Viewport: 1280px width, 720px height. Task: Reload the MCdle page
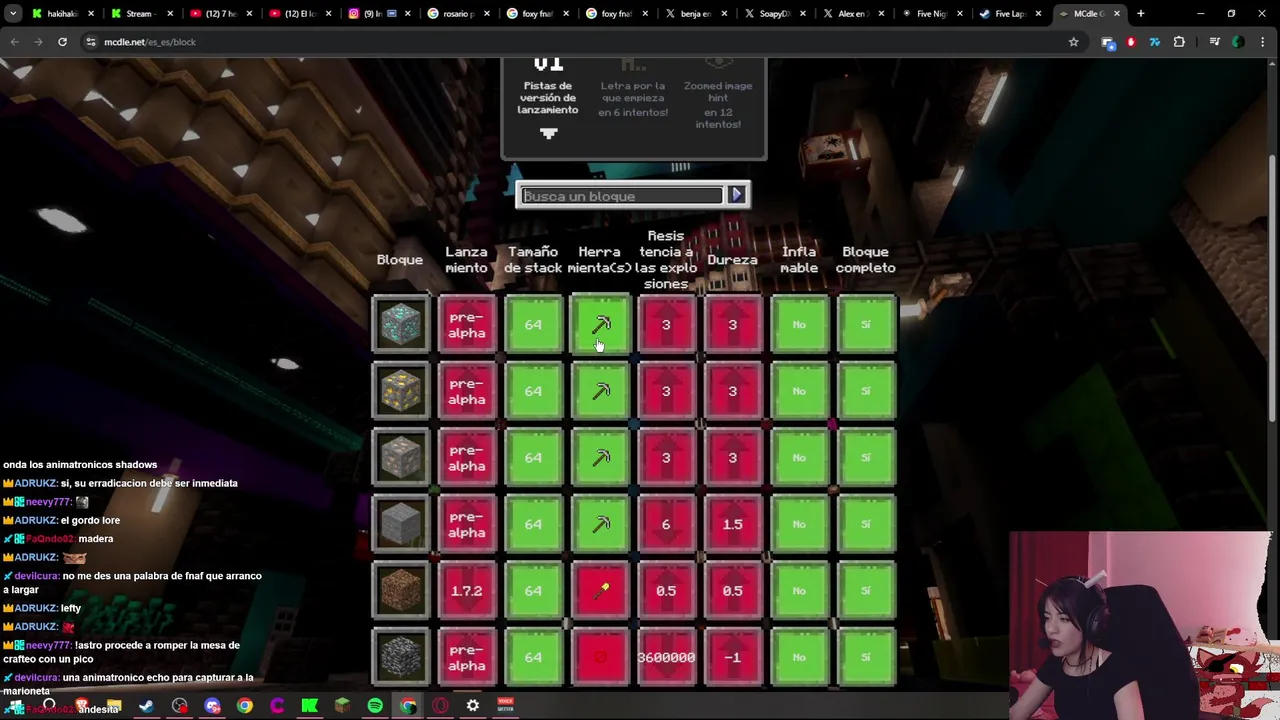pos(62,42)
